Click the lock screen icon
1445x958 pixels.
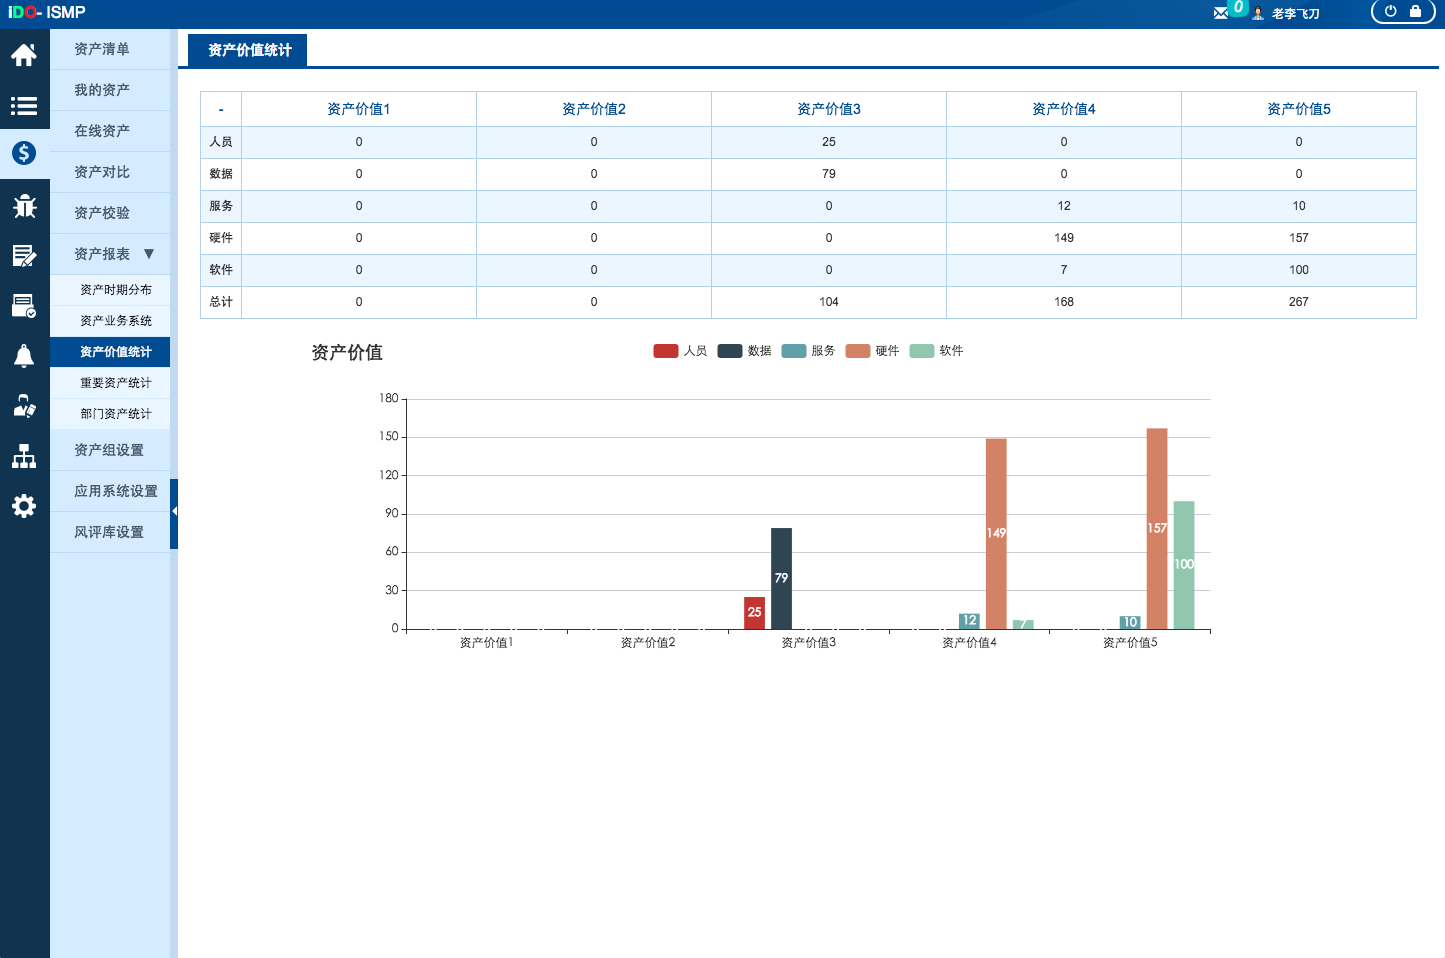(1415, 12)
